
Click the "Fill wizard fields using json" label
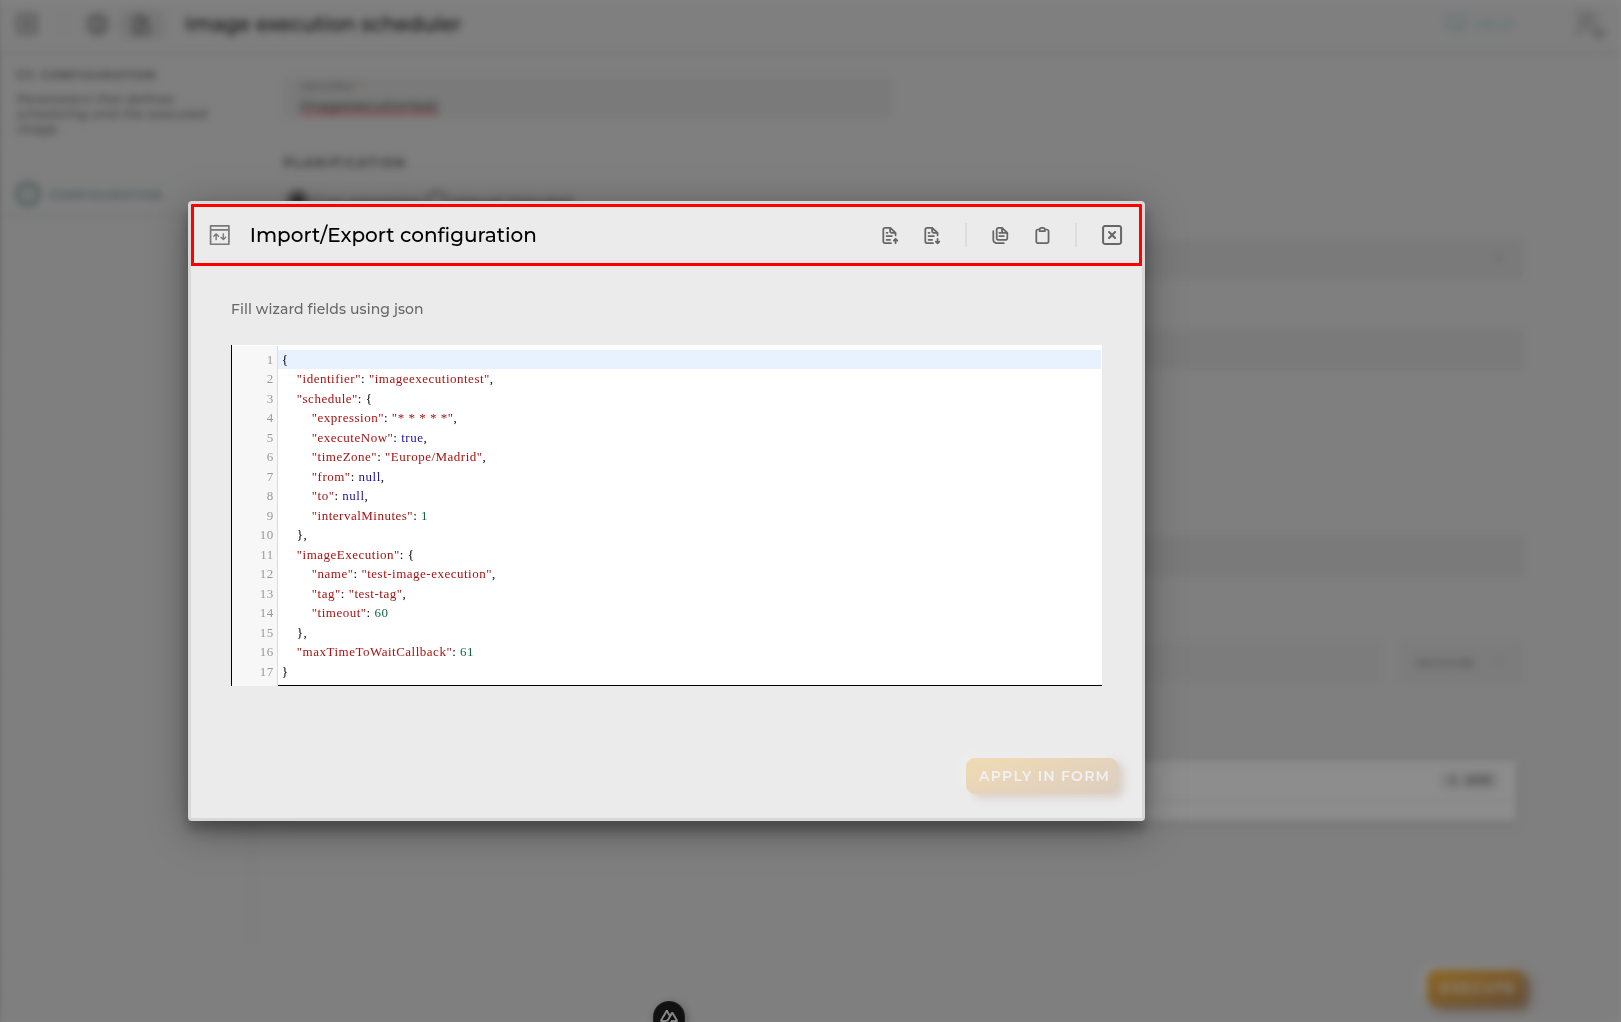(x=327, y=309)
